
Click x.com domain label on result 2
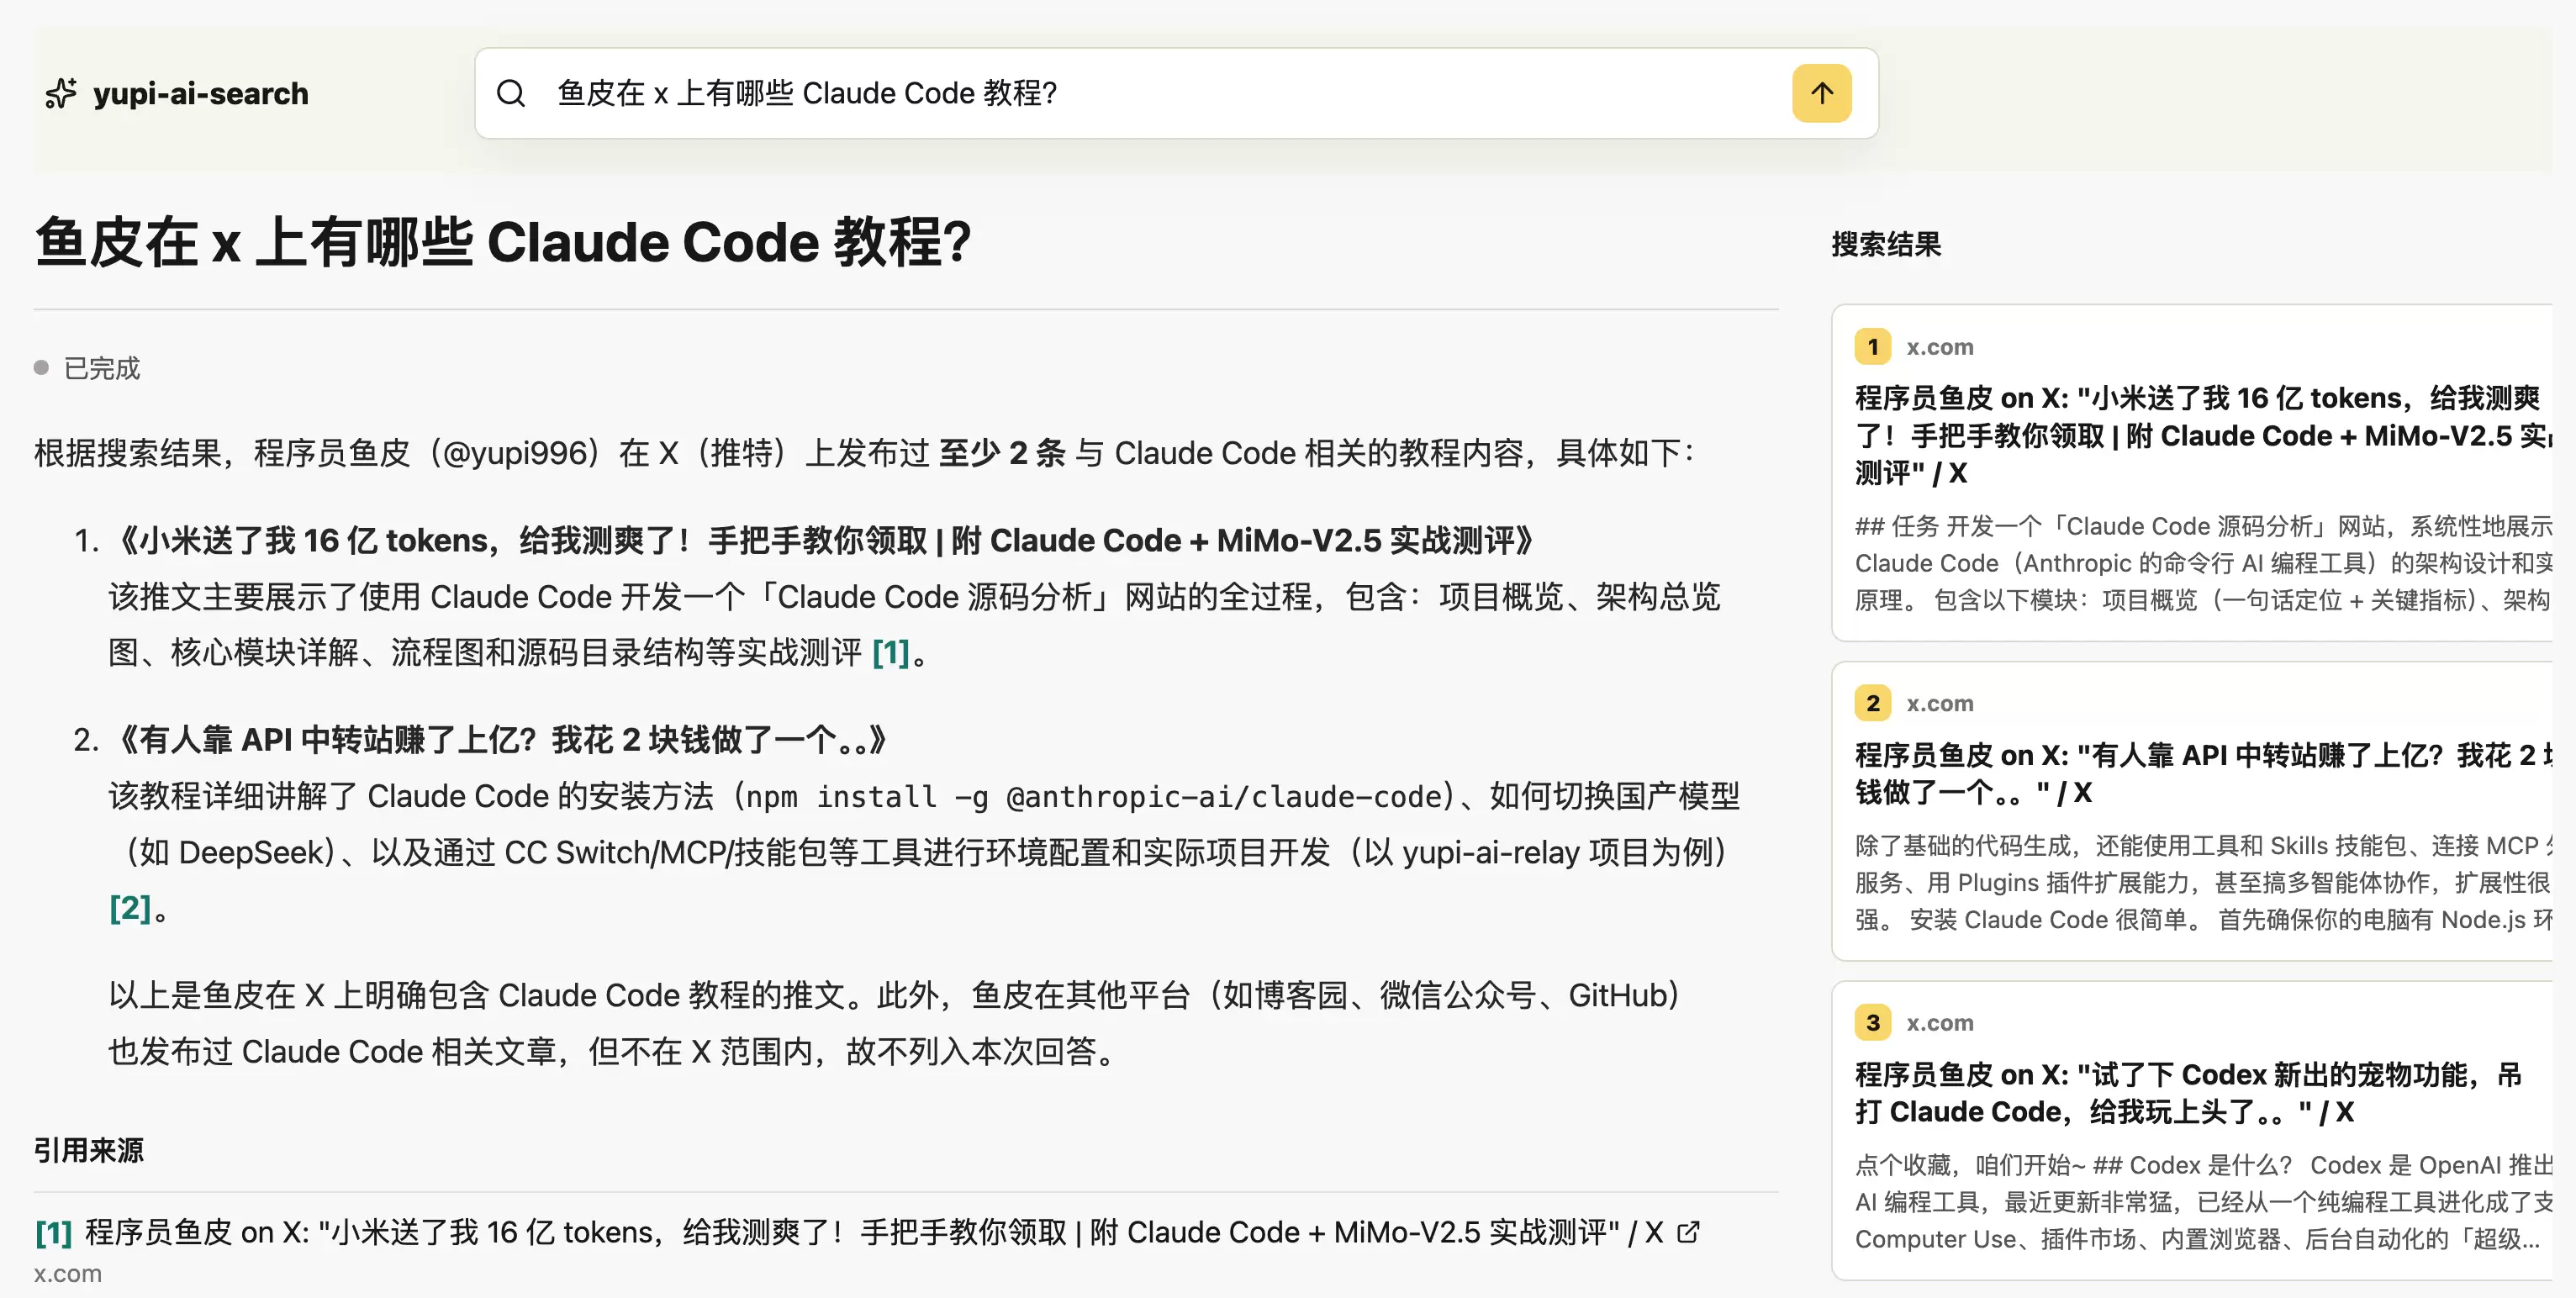[1939, 703]
